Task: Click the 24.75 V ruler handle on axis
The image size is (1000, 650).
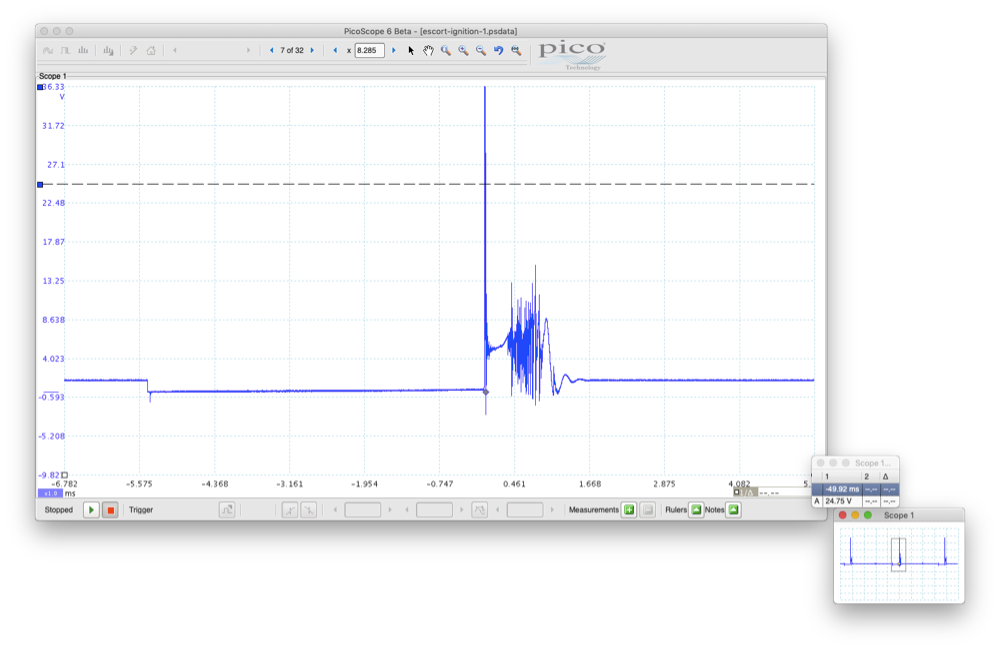Action: point(40,184)
